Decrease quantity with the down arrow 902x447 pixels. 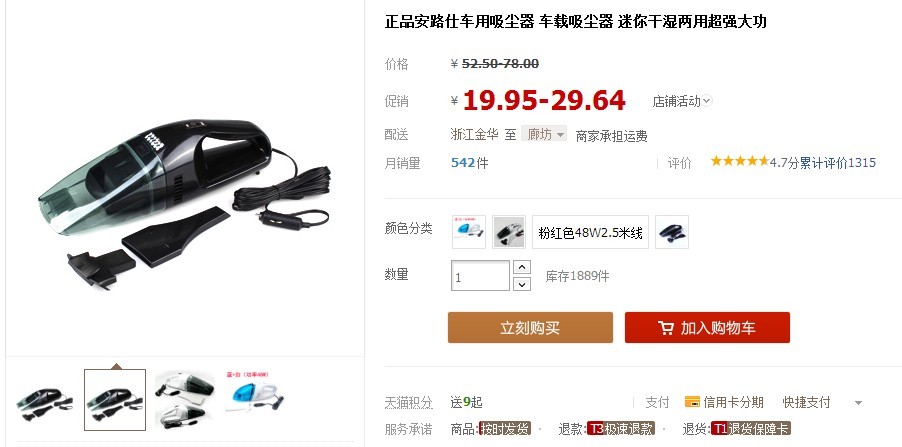coord(521,284)
